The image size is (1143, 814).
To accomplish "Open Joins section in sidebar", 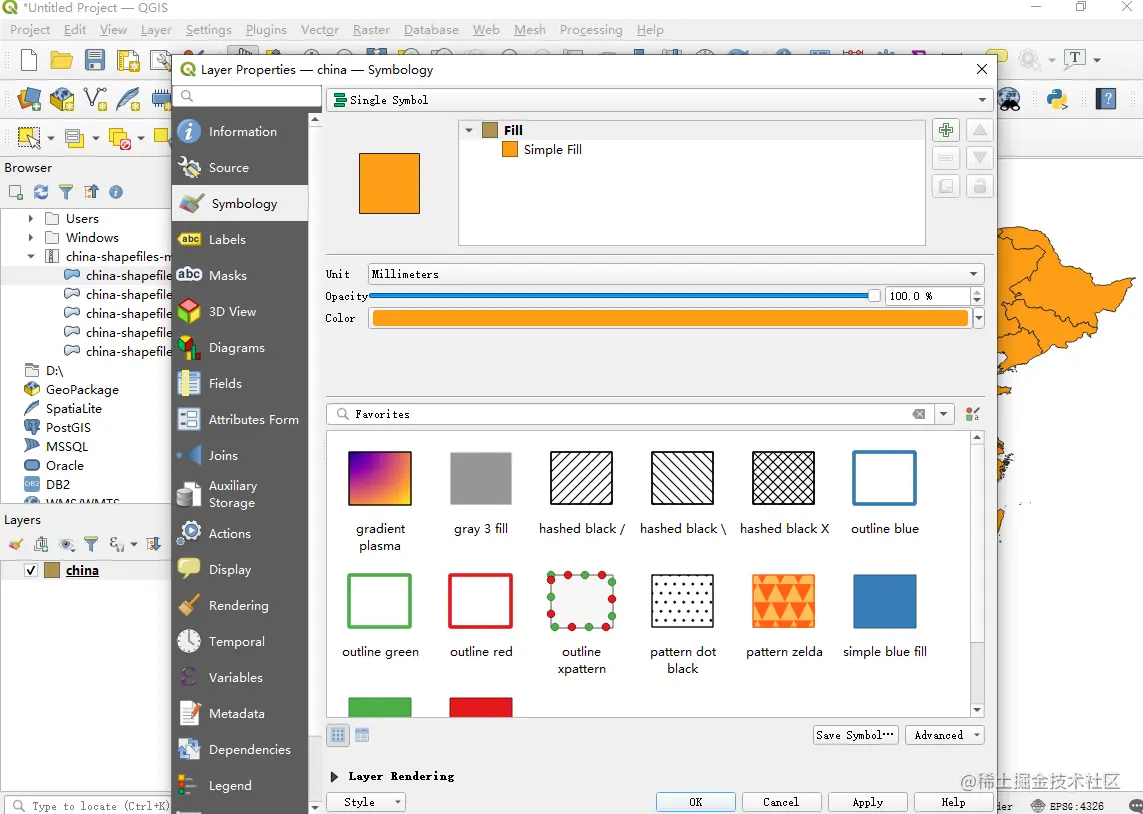I will (x=240, y=455).
